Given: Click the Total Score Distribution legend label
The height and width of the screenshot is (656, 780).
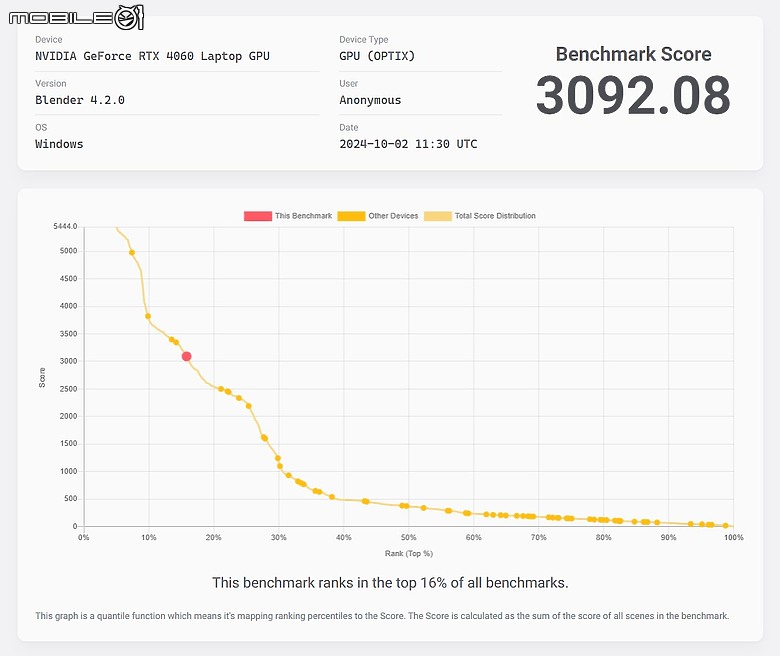Looking at the screenshot, I should tap(495, 216).
